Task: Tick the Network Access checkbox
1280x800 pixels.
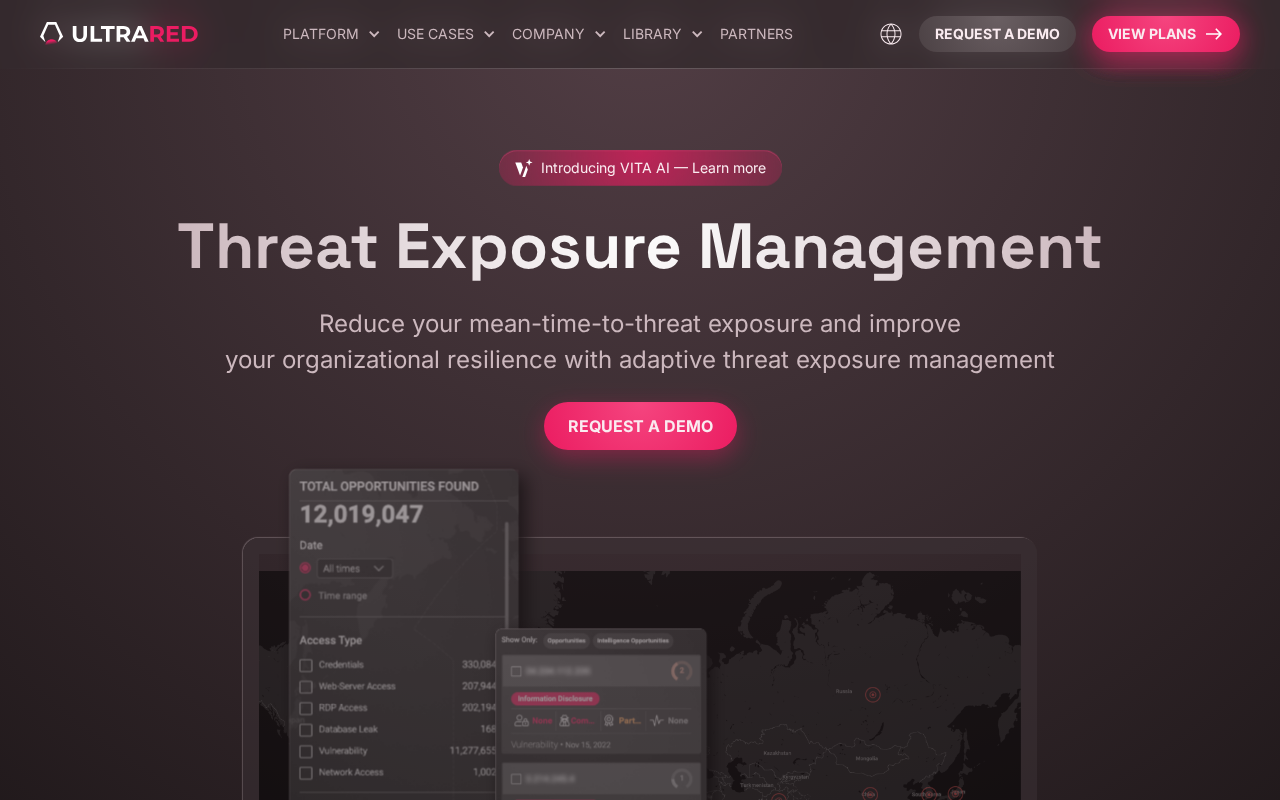Action: [306, 773]
